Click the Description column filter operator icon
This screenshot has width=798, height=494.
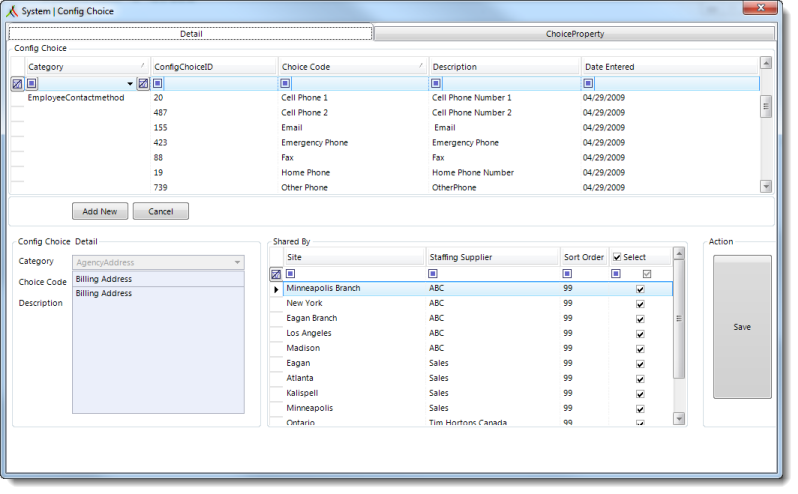pyautogui.click(x=436, y=84)
